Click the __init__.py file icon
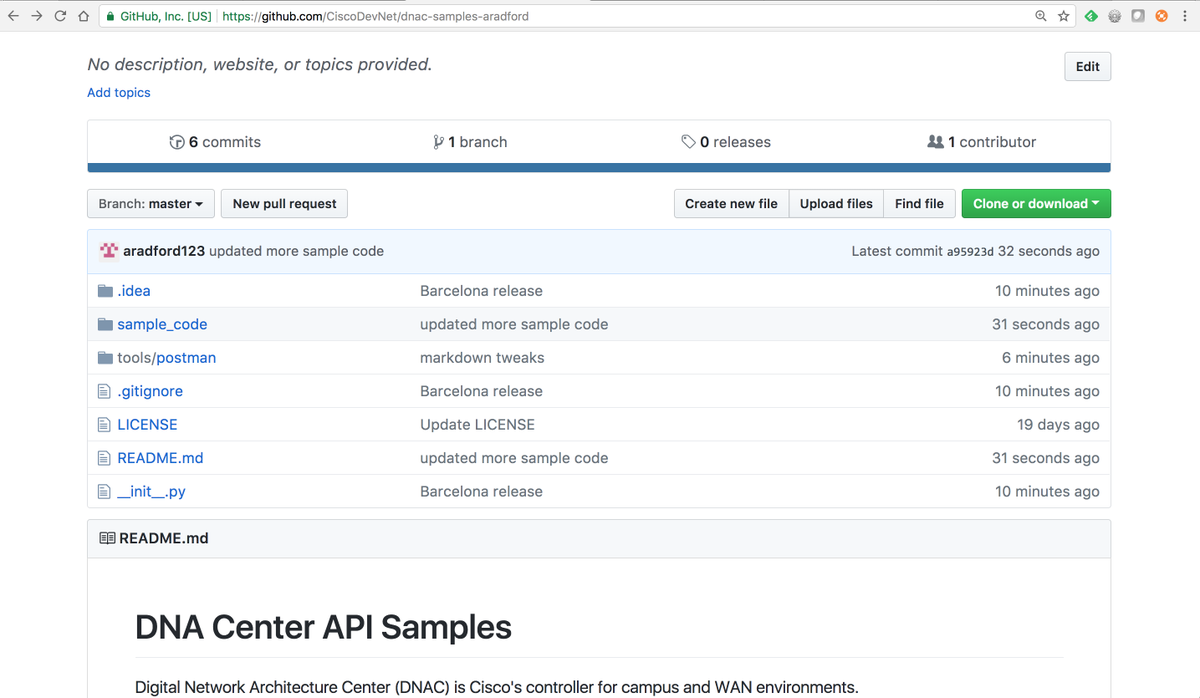Image resolution: width=1200 pixels, height=698 pixels. [104, 492]
